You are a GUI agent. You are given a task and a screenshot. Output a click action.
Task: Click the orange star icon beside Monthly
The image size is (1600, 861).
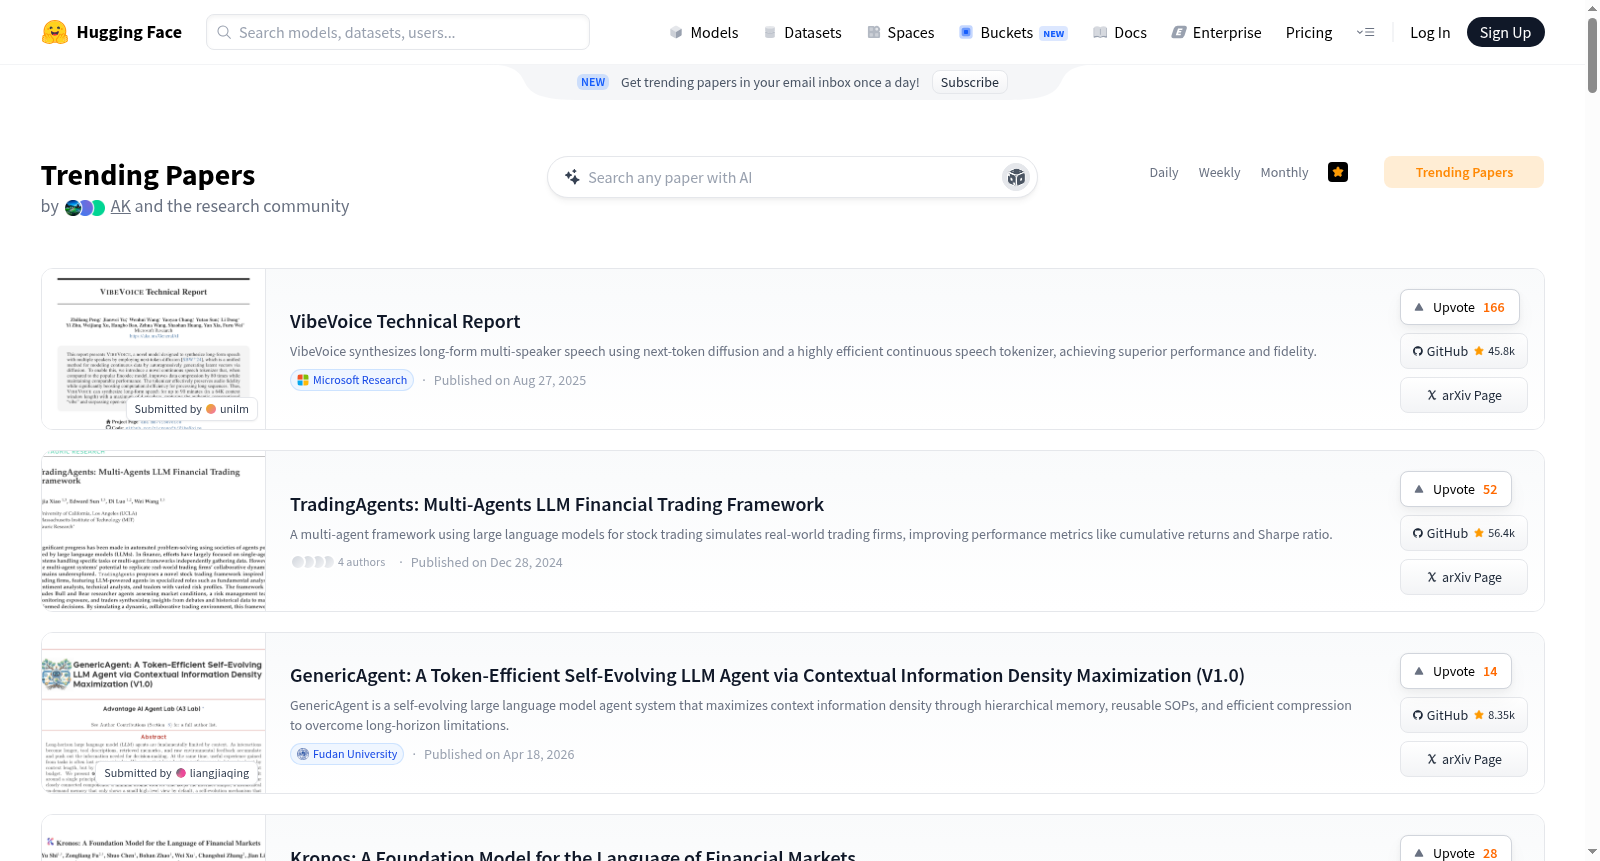(x=1338, y=172)
